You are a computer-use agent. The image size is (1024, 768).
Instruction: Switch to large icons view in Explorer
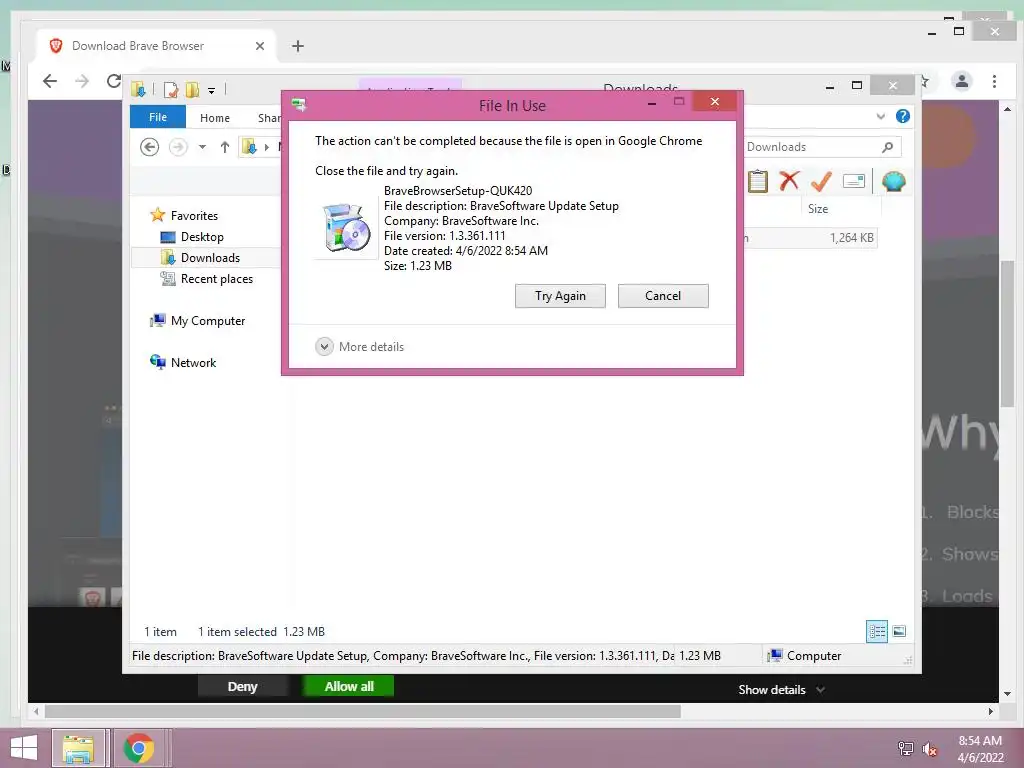pyautogui.click(x=899, y=631)
